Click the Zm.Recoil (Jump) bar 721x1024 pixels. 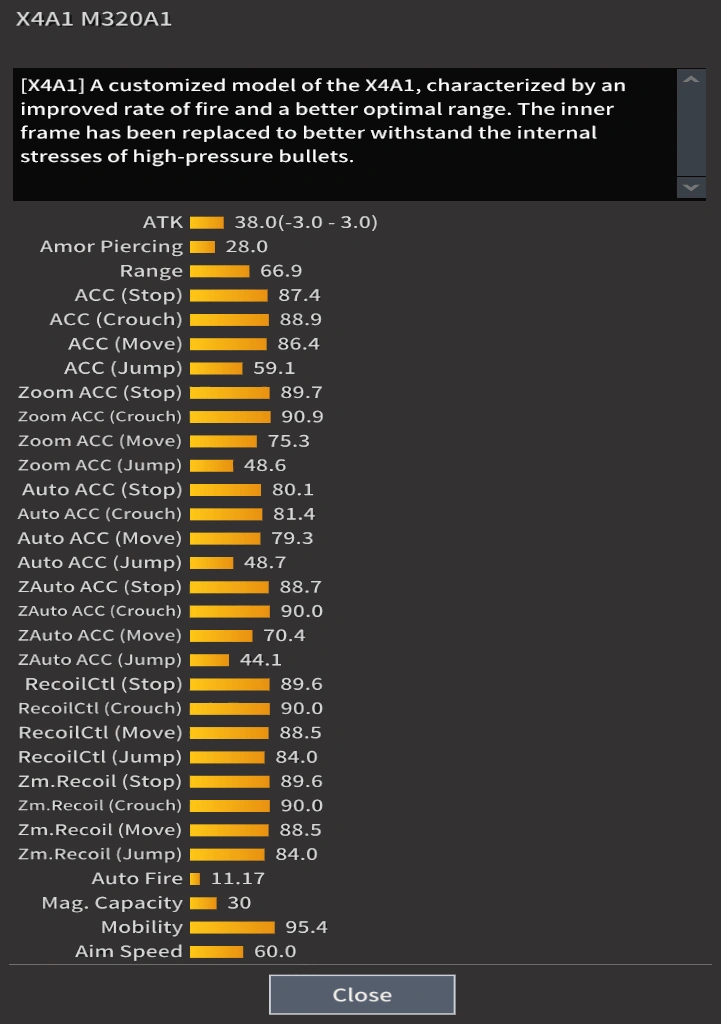coord(227,854)
